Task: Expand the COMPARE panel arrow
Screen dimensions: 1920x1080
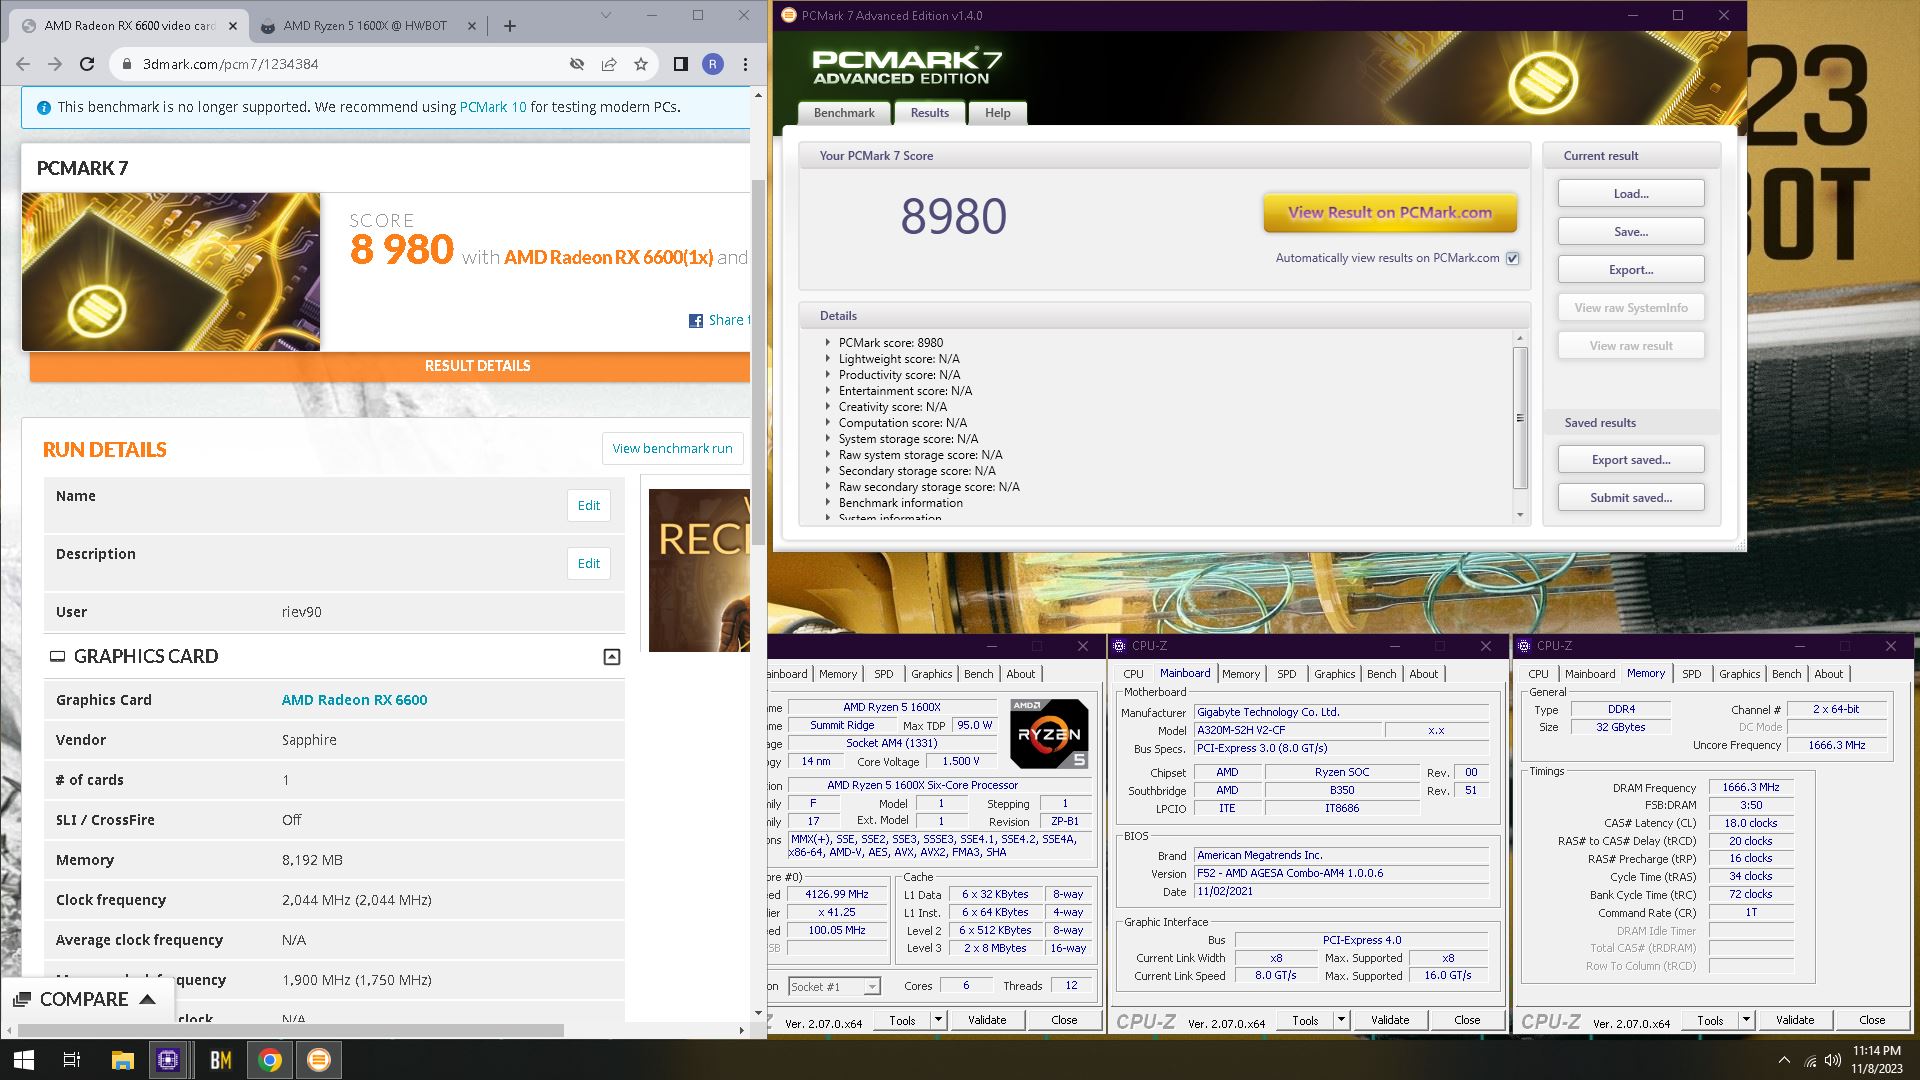Action: coord(147,999)
